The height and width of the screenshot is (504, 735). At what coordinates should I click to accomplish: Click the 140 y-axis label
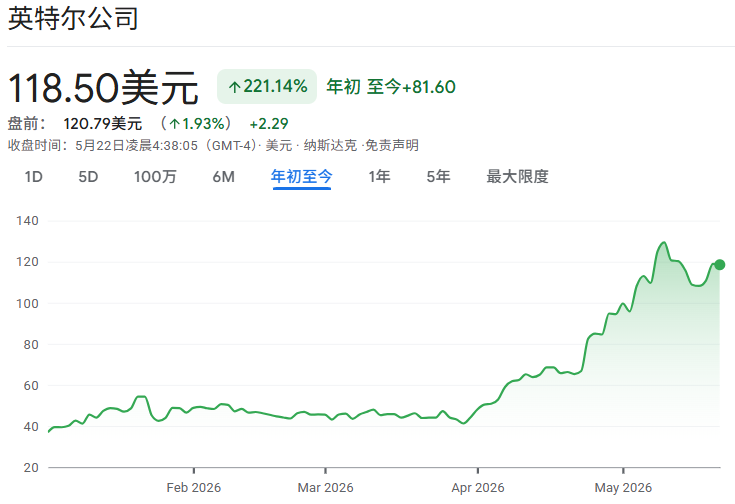click(28, 220)
